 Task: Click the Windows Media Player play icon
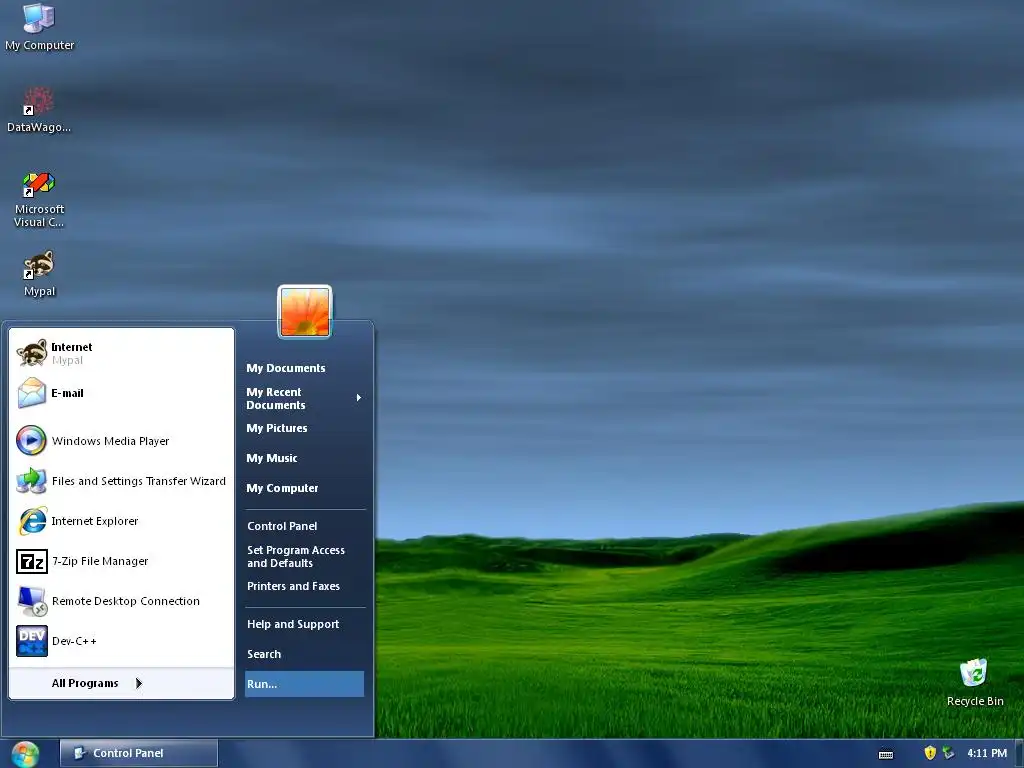(x=31, y=440)
